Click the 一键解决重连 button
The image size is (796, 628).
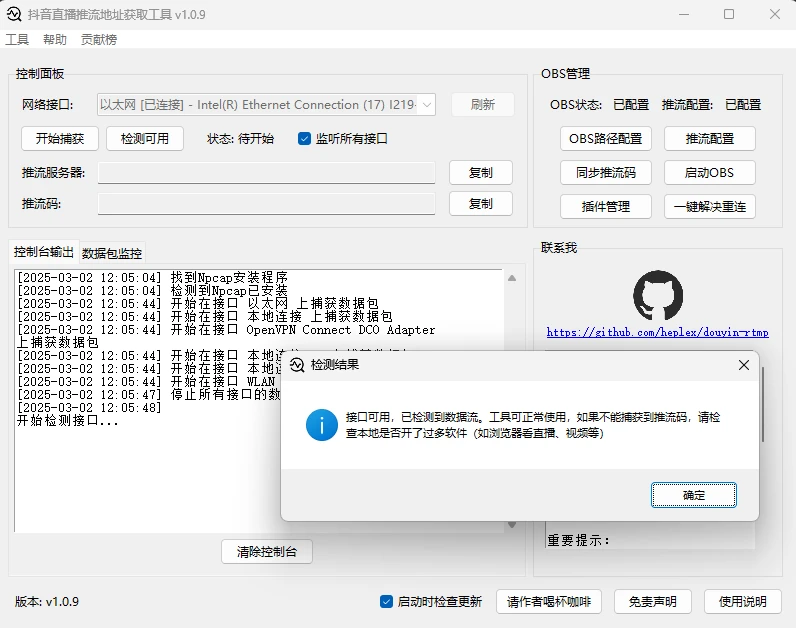[x=710, y=207]
